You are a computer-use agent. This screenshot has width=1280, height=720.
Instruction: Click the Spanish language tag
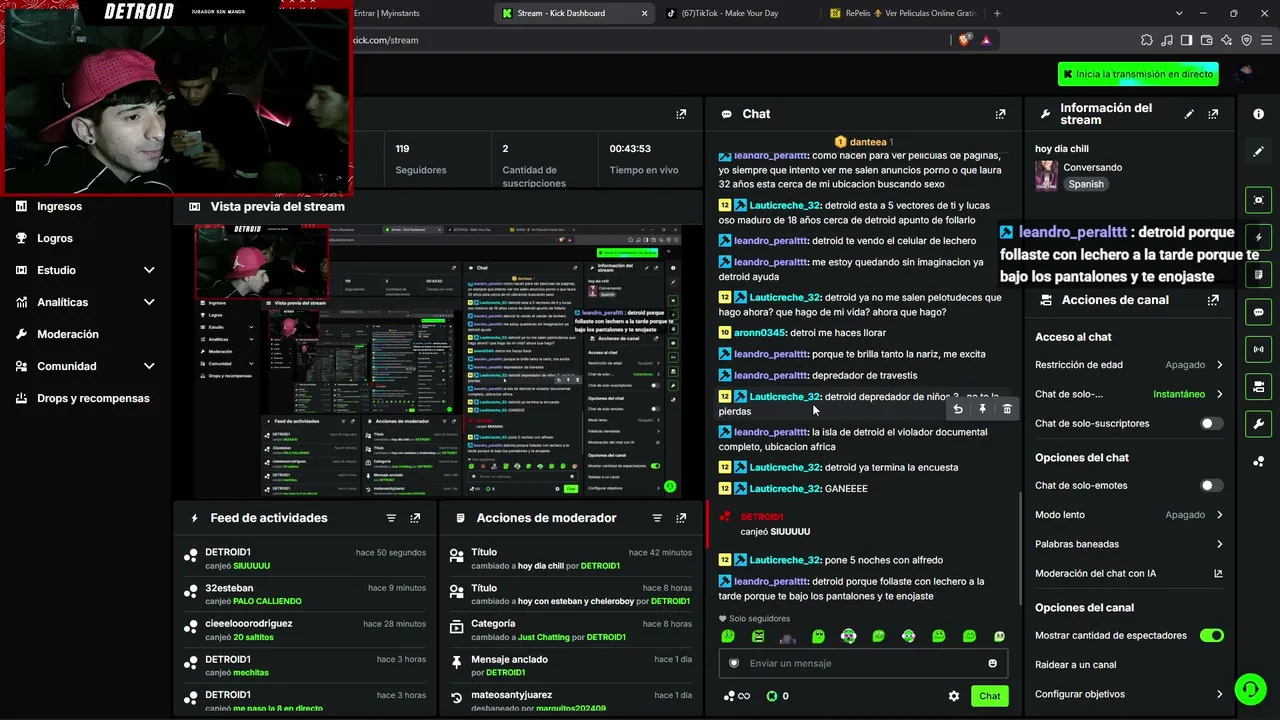(1086, 184)
